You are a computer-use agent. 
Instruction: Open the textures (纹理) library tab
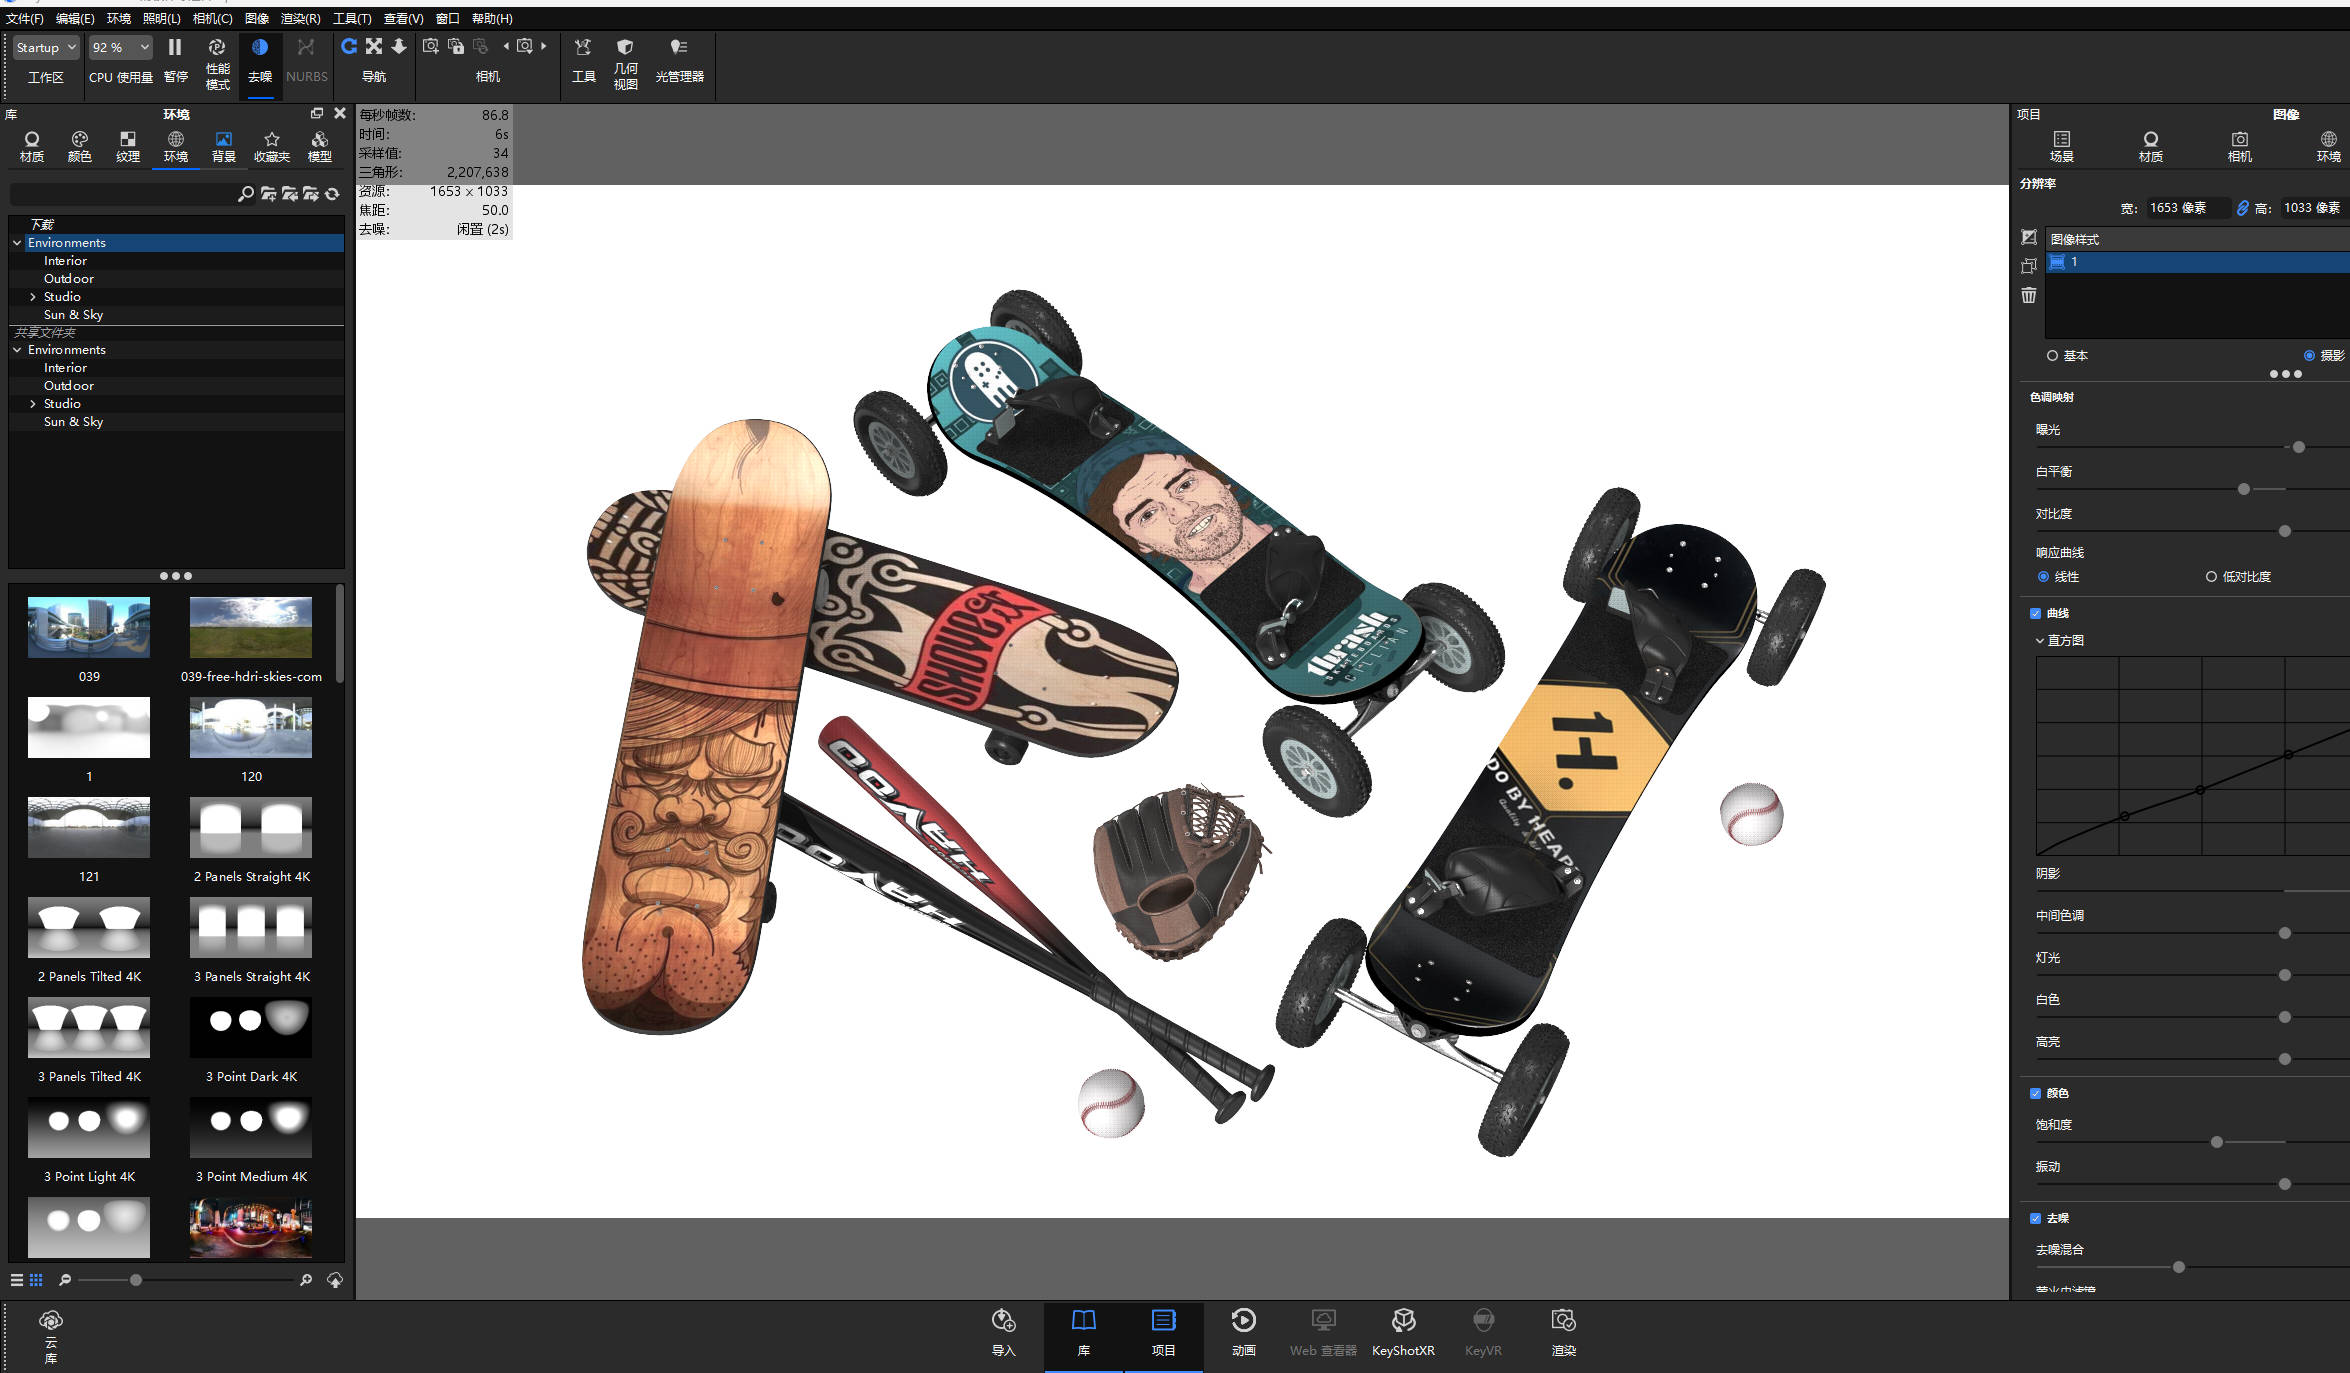pyautogui.click(x=128, y=146)
